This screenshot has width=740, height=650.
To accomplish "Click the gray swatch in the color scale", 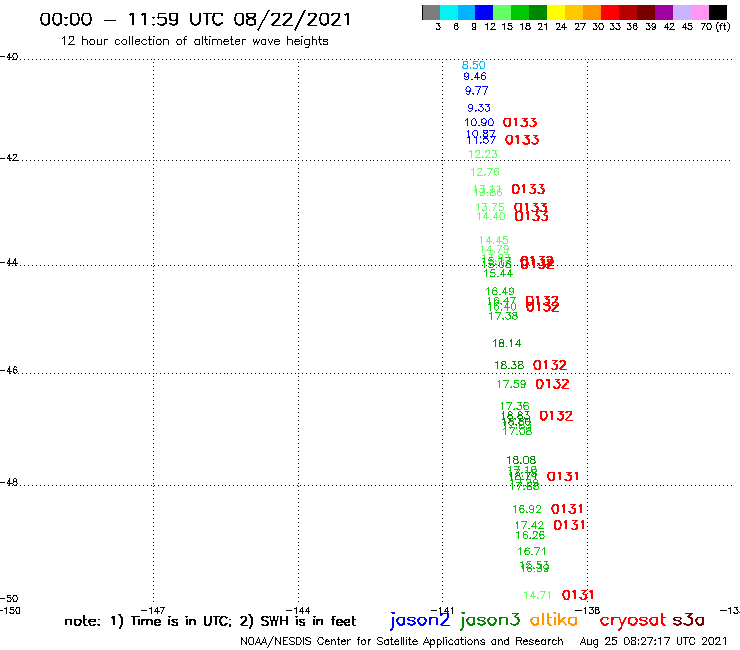I will click(431, 12).
